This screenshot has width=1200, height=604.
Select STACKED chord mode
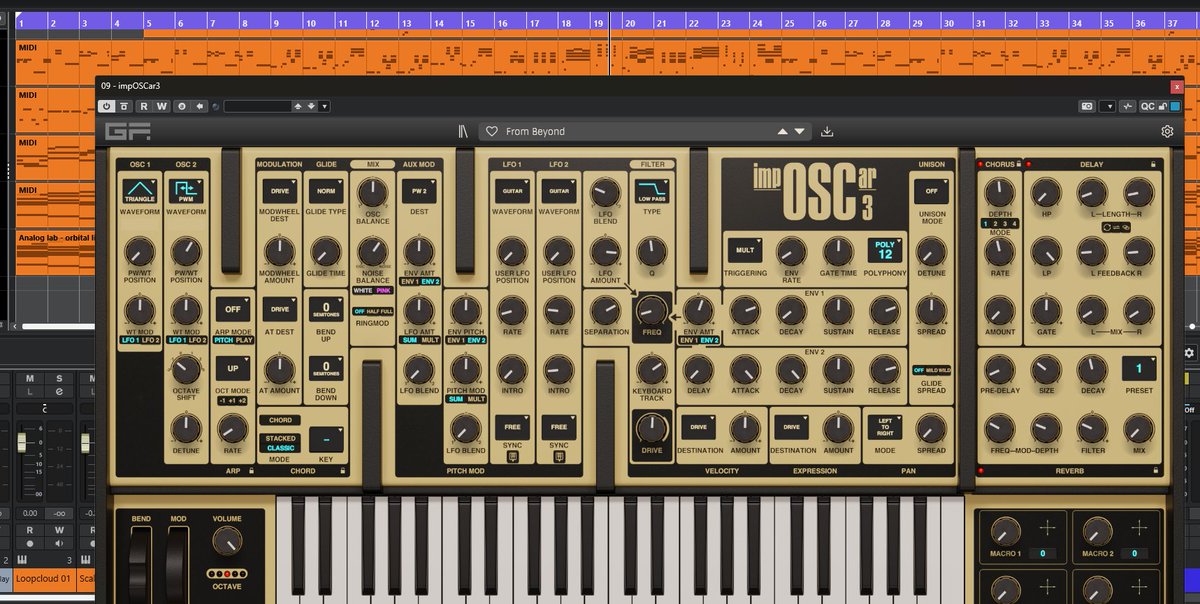coord(280,438)
